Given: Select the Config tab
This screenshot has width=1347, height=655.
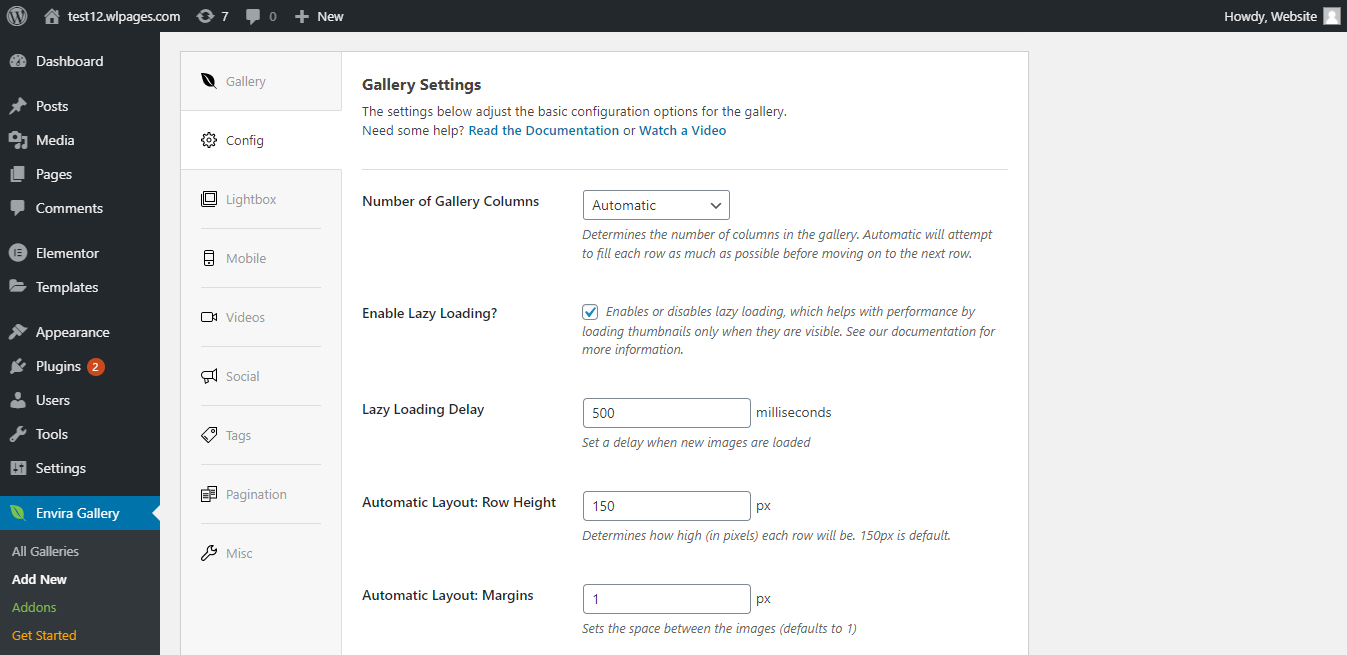Looking at the screenshot, I should coord(261,140).
